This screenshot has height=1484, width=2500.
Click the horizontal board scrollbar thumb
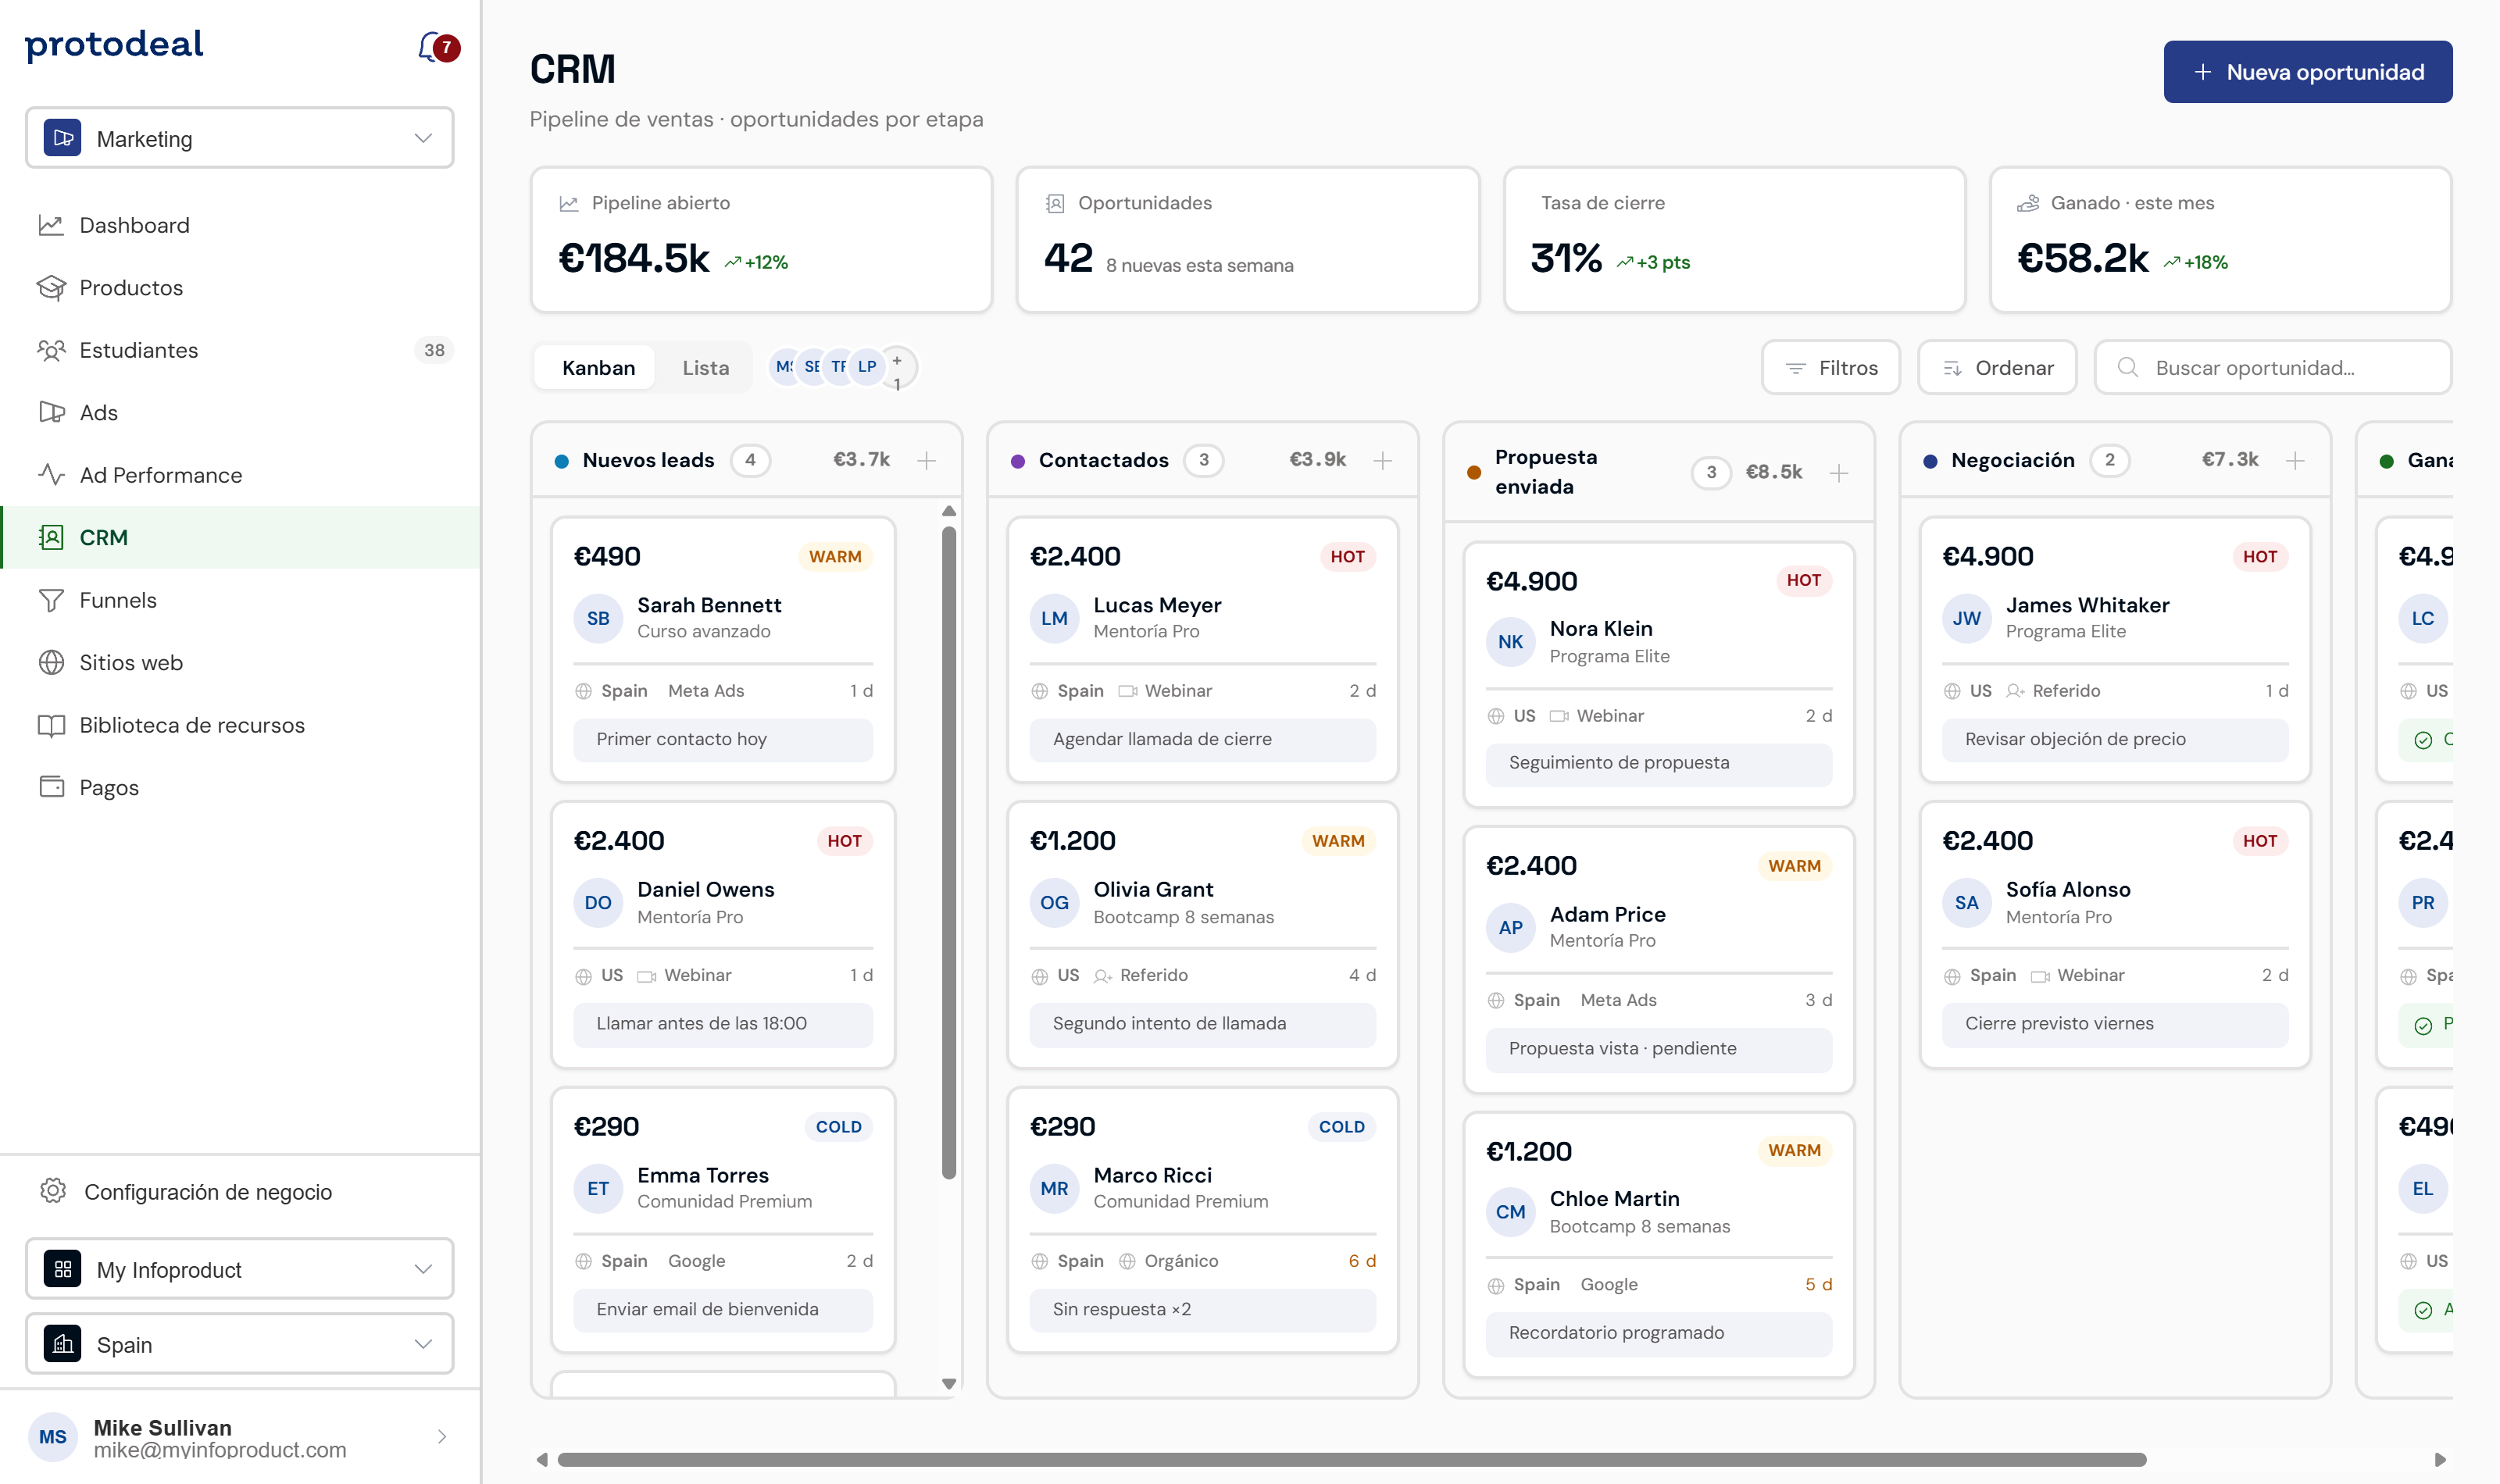tap(1352, 1459)
